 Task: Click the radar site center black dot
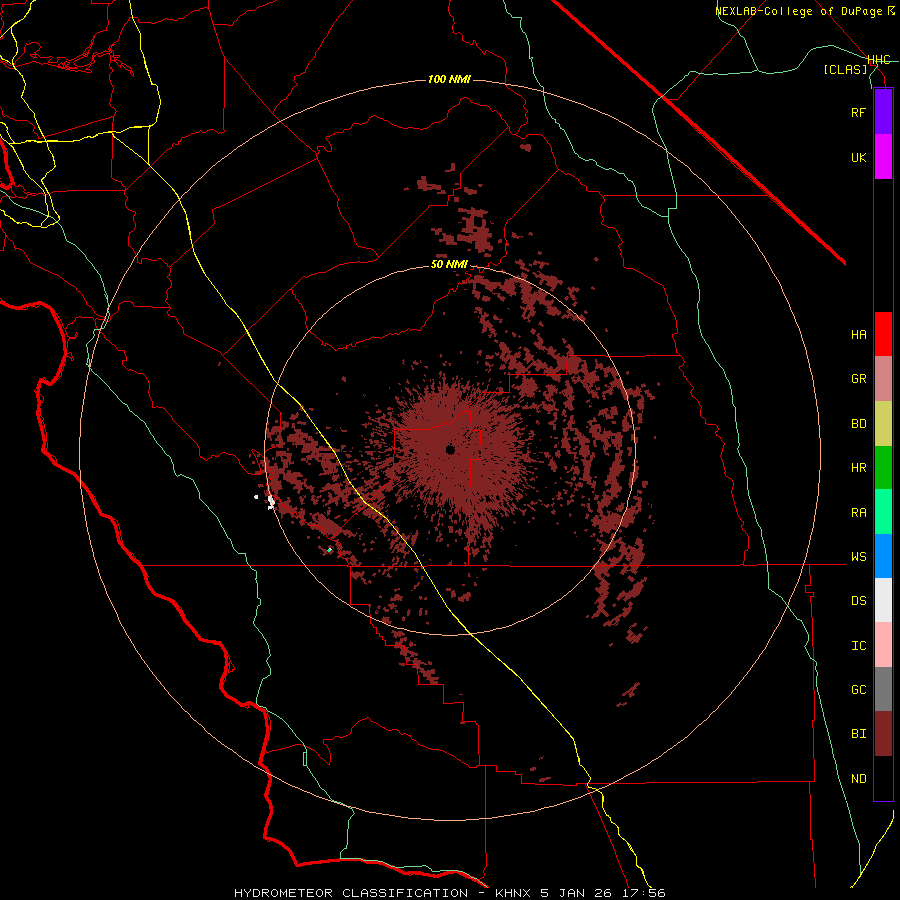(x=450, y=449)
